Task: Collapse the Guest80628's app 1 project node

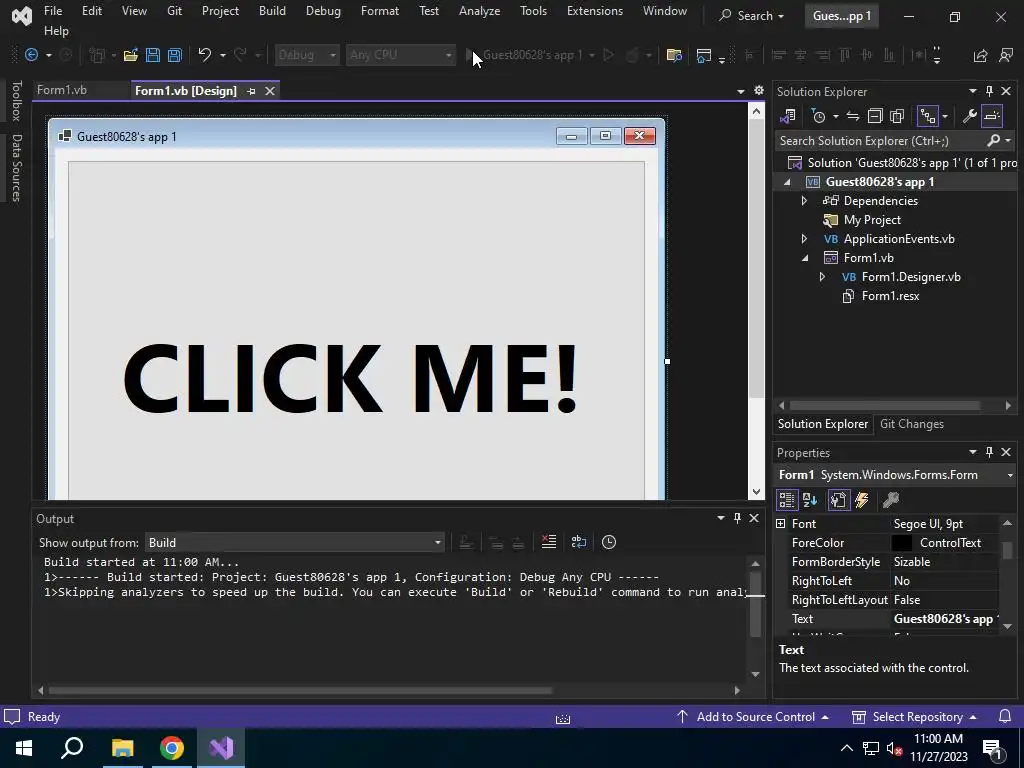Action: pos(787,182)
